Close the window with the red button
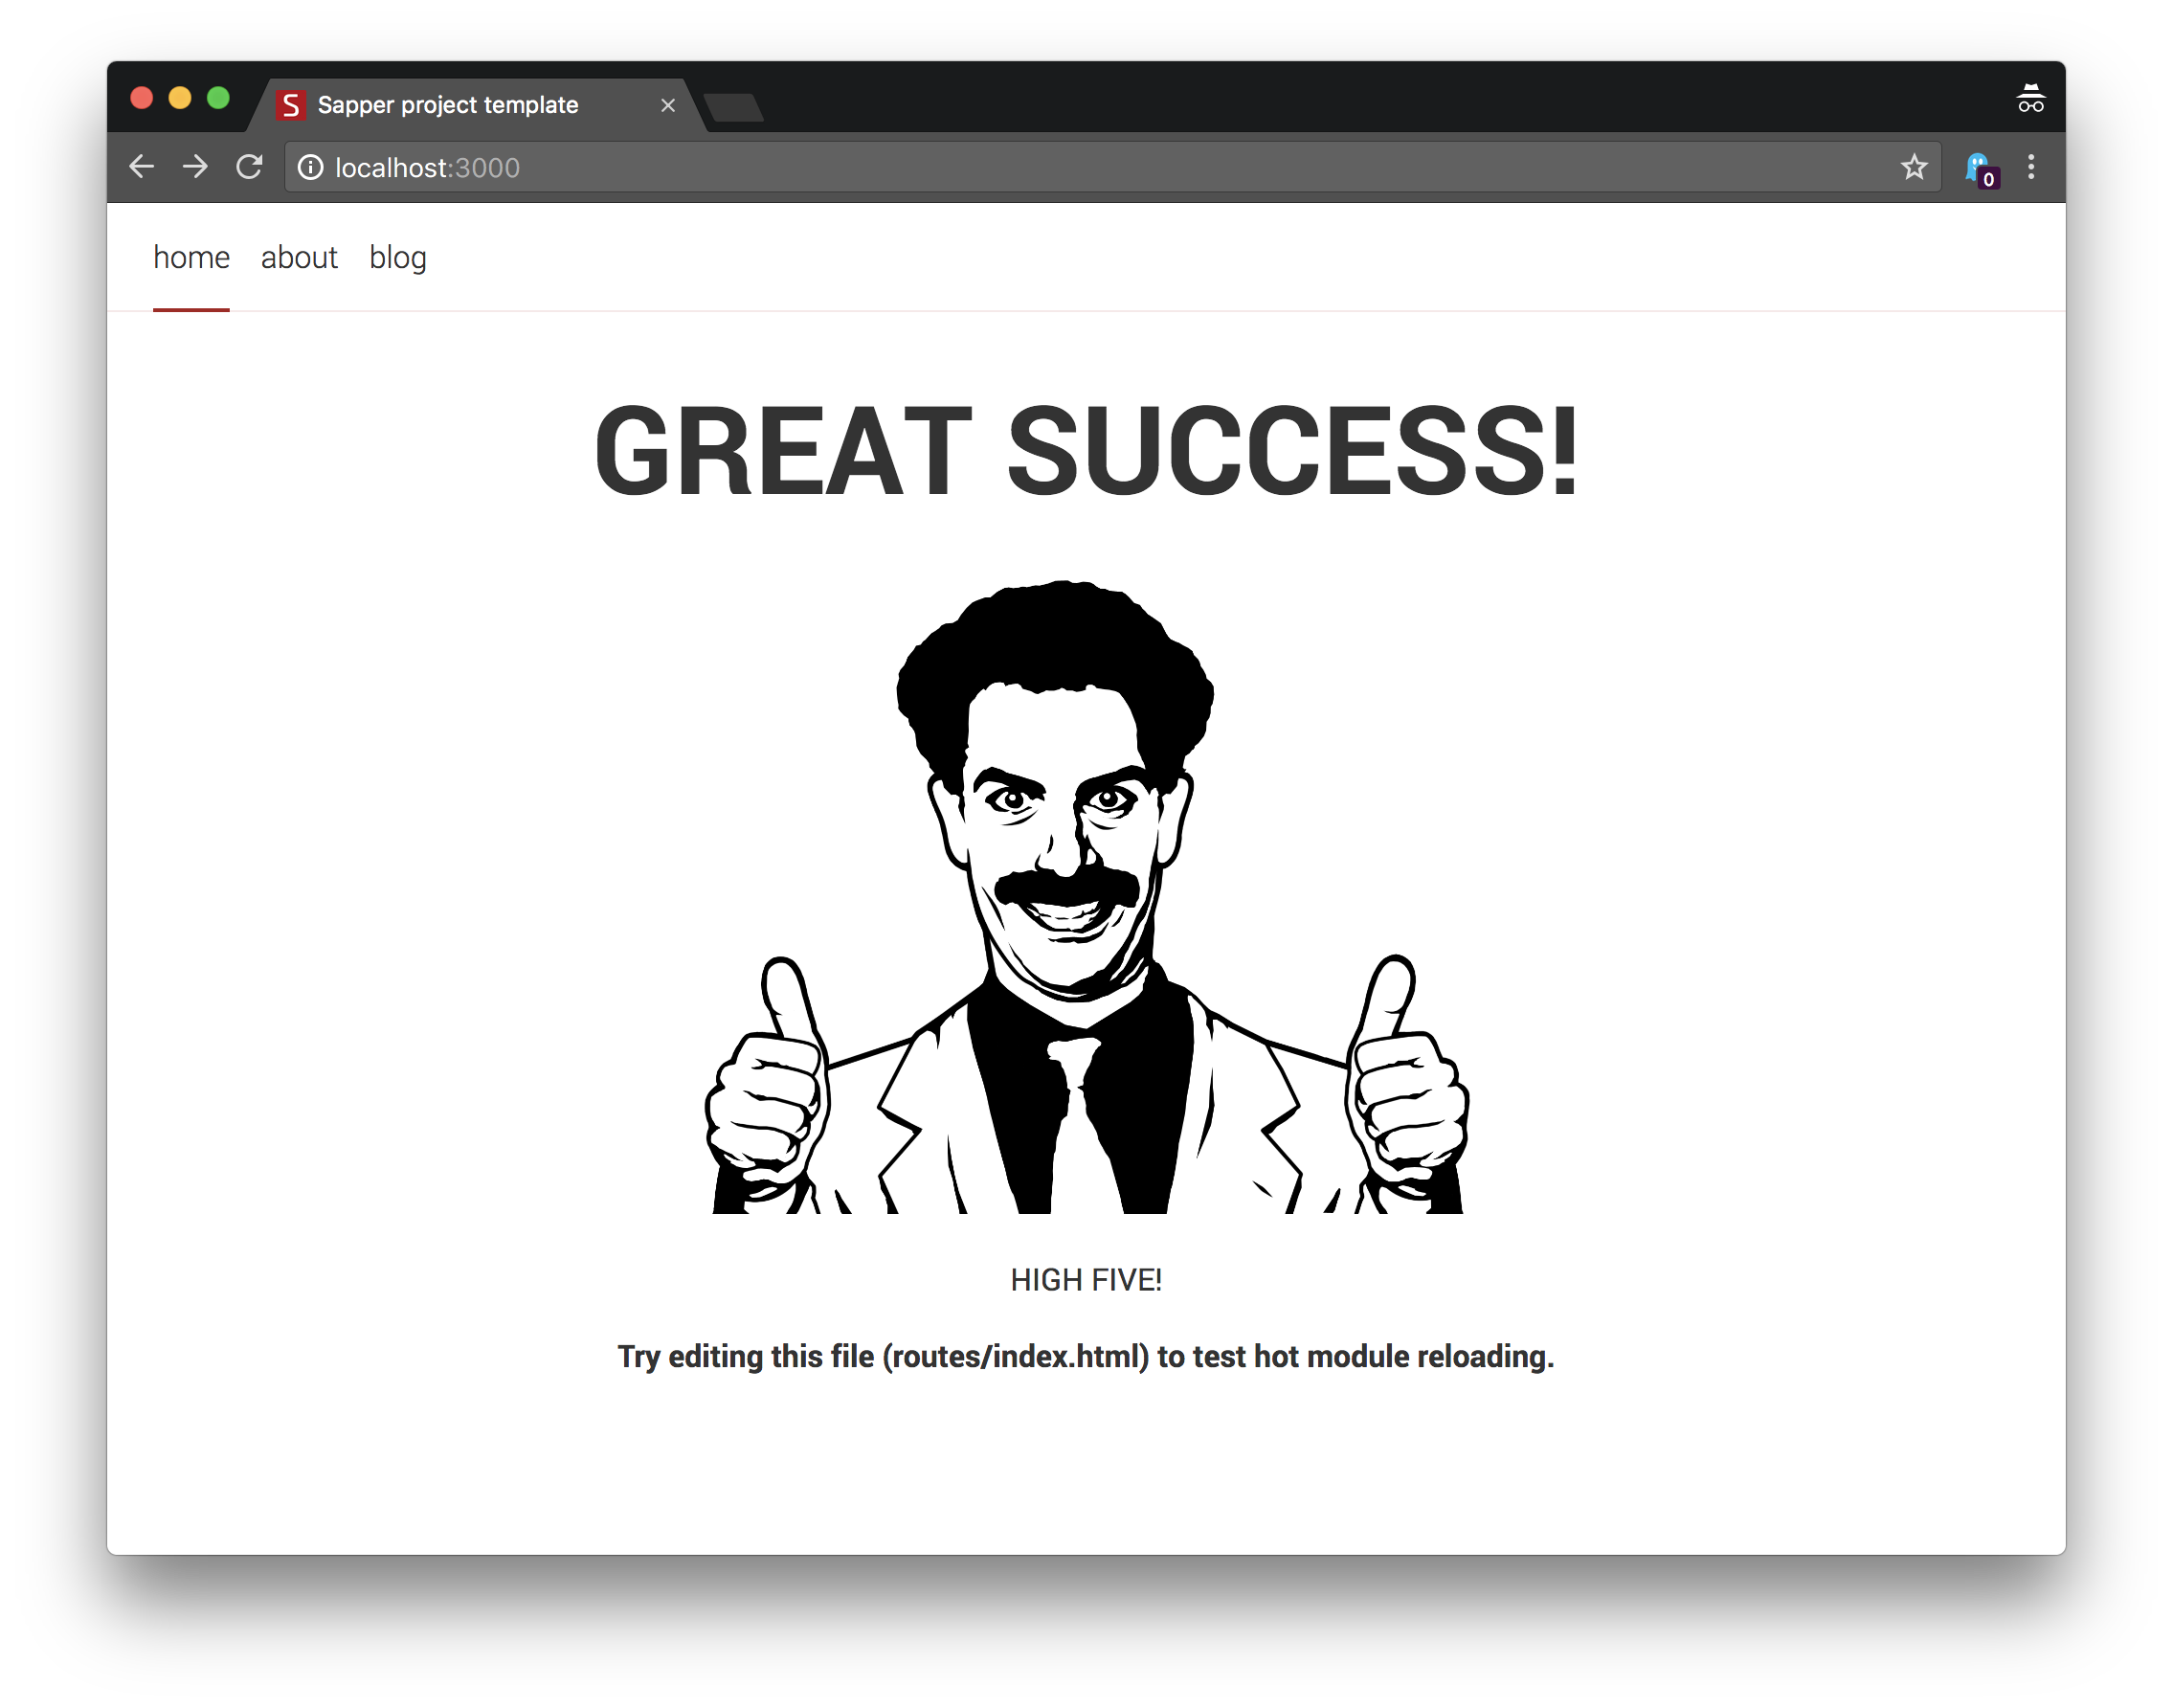 (142, 98)
